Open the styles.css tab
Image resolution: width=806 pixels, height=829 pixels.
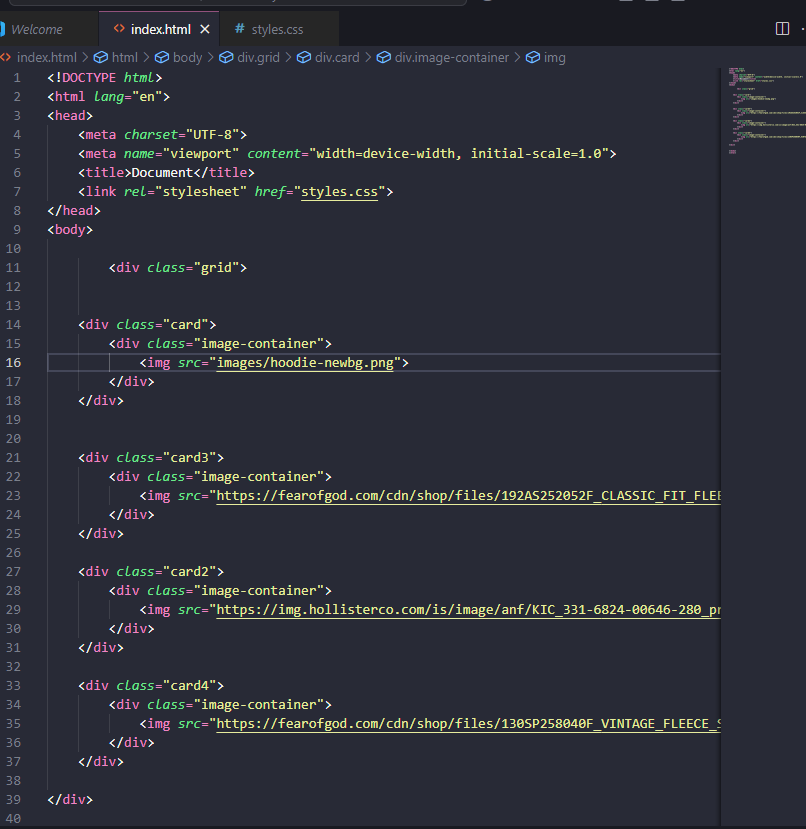point(277,29)
